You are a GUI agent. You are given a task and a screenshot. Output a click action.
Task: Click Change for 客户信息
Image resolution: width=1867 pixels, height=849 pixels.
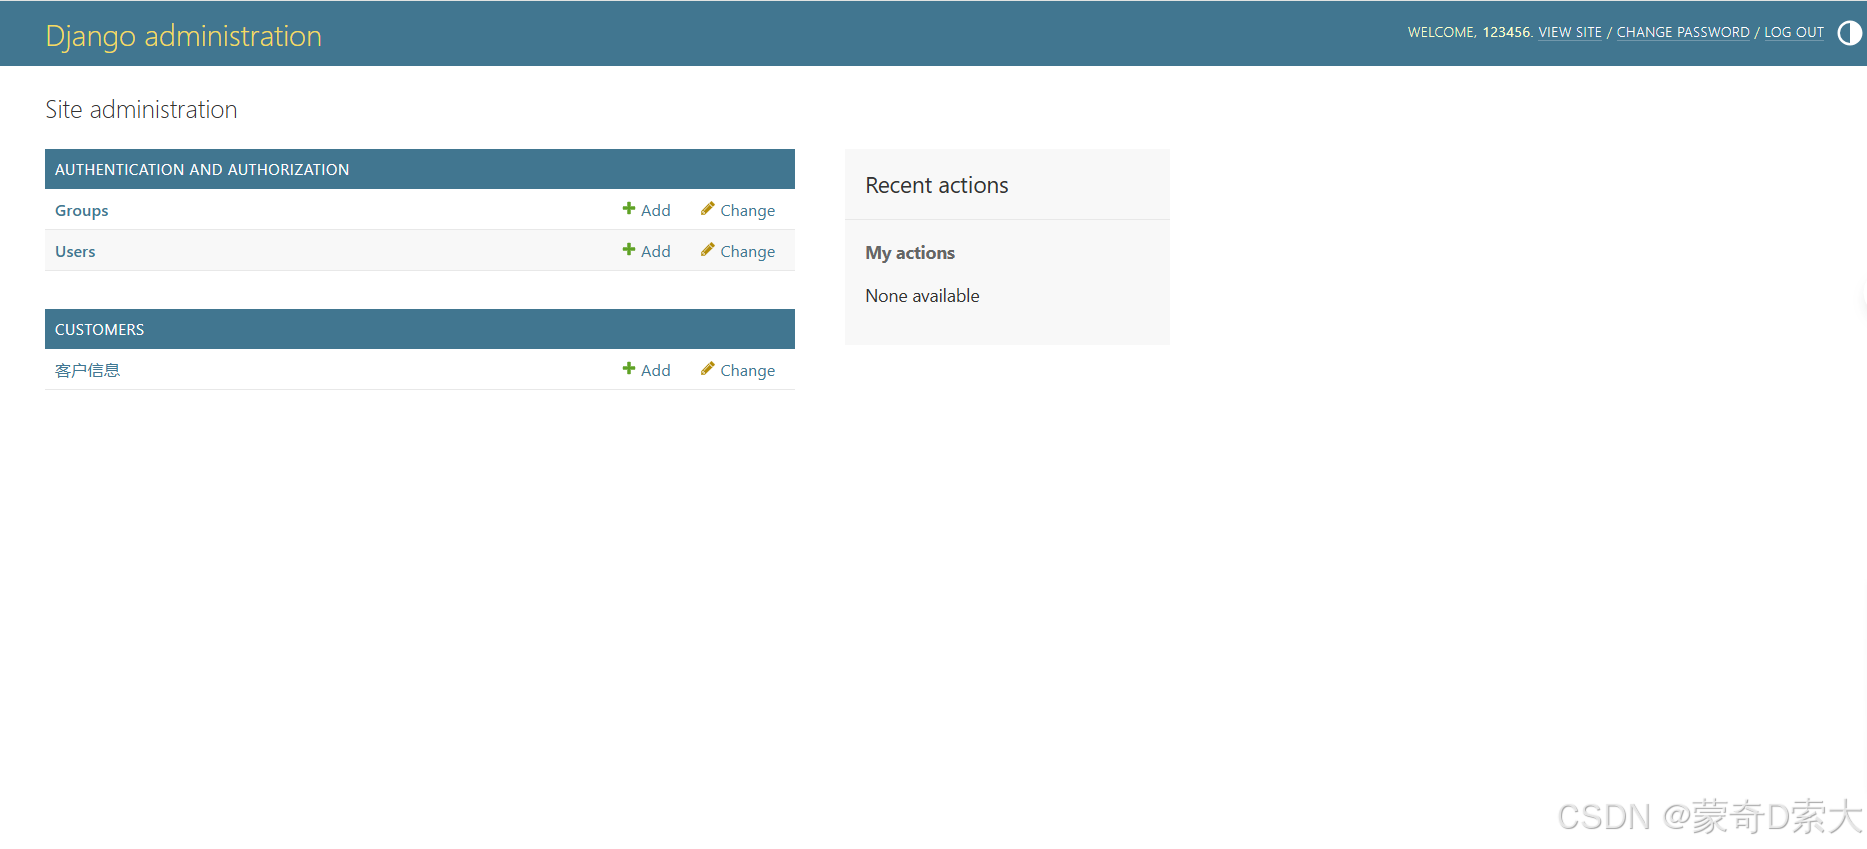tap(738, 370)
